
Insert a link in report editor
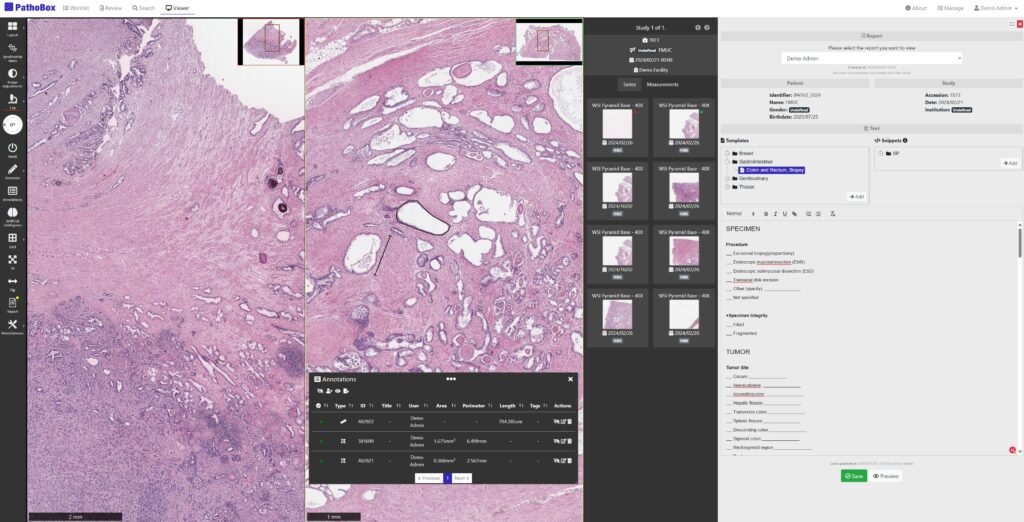click(x=794, y=214)
